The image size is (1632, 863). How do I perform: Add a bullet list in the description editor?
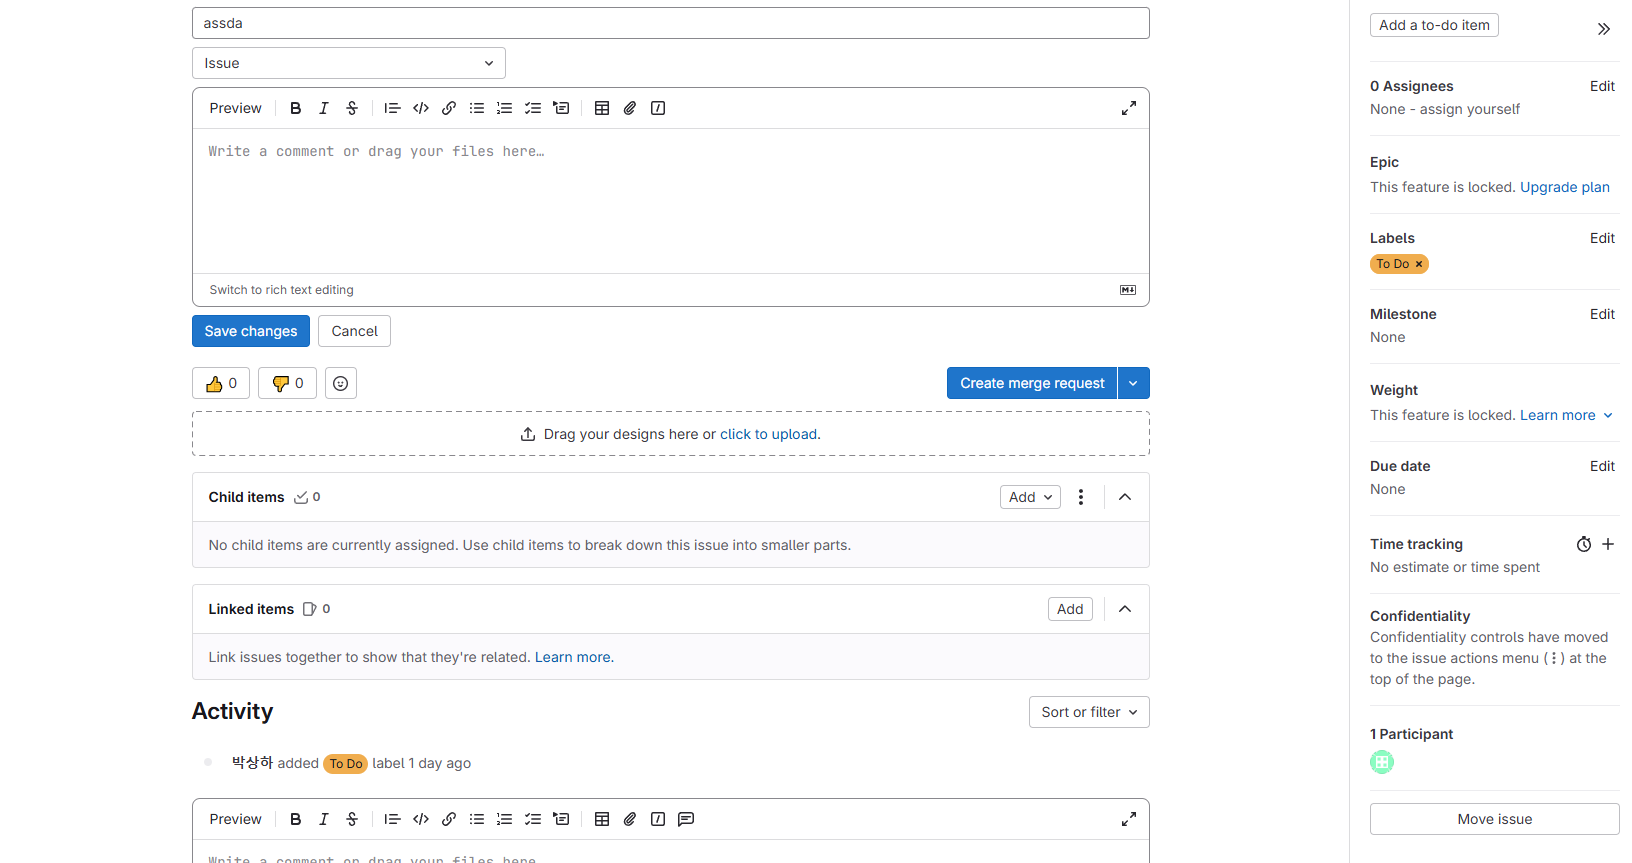point(477,108)
